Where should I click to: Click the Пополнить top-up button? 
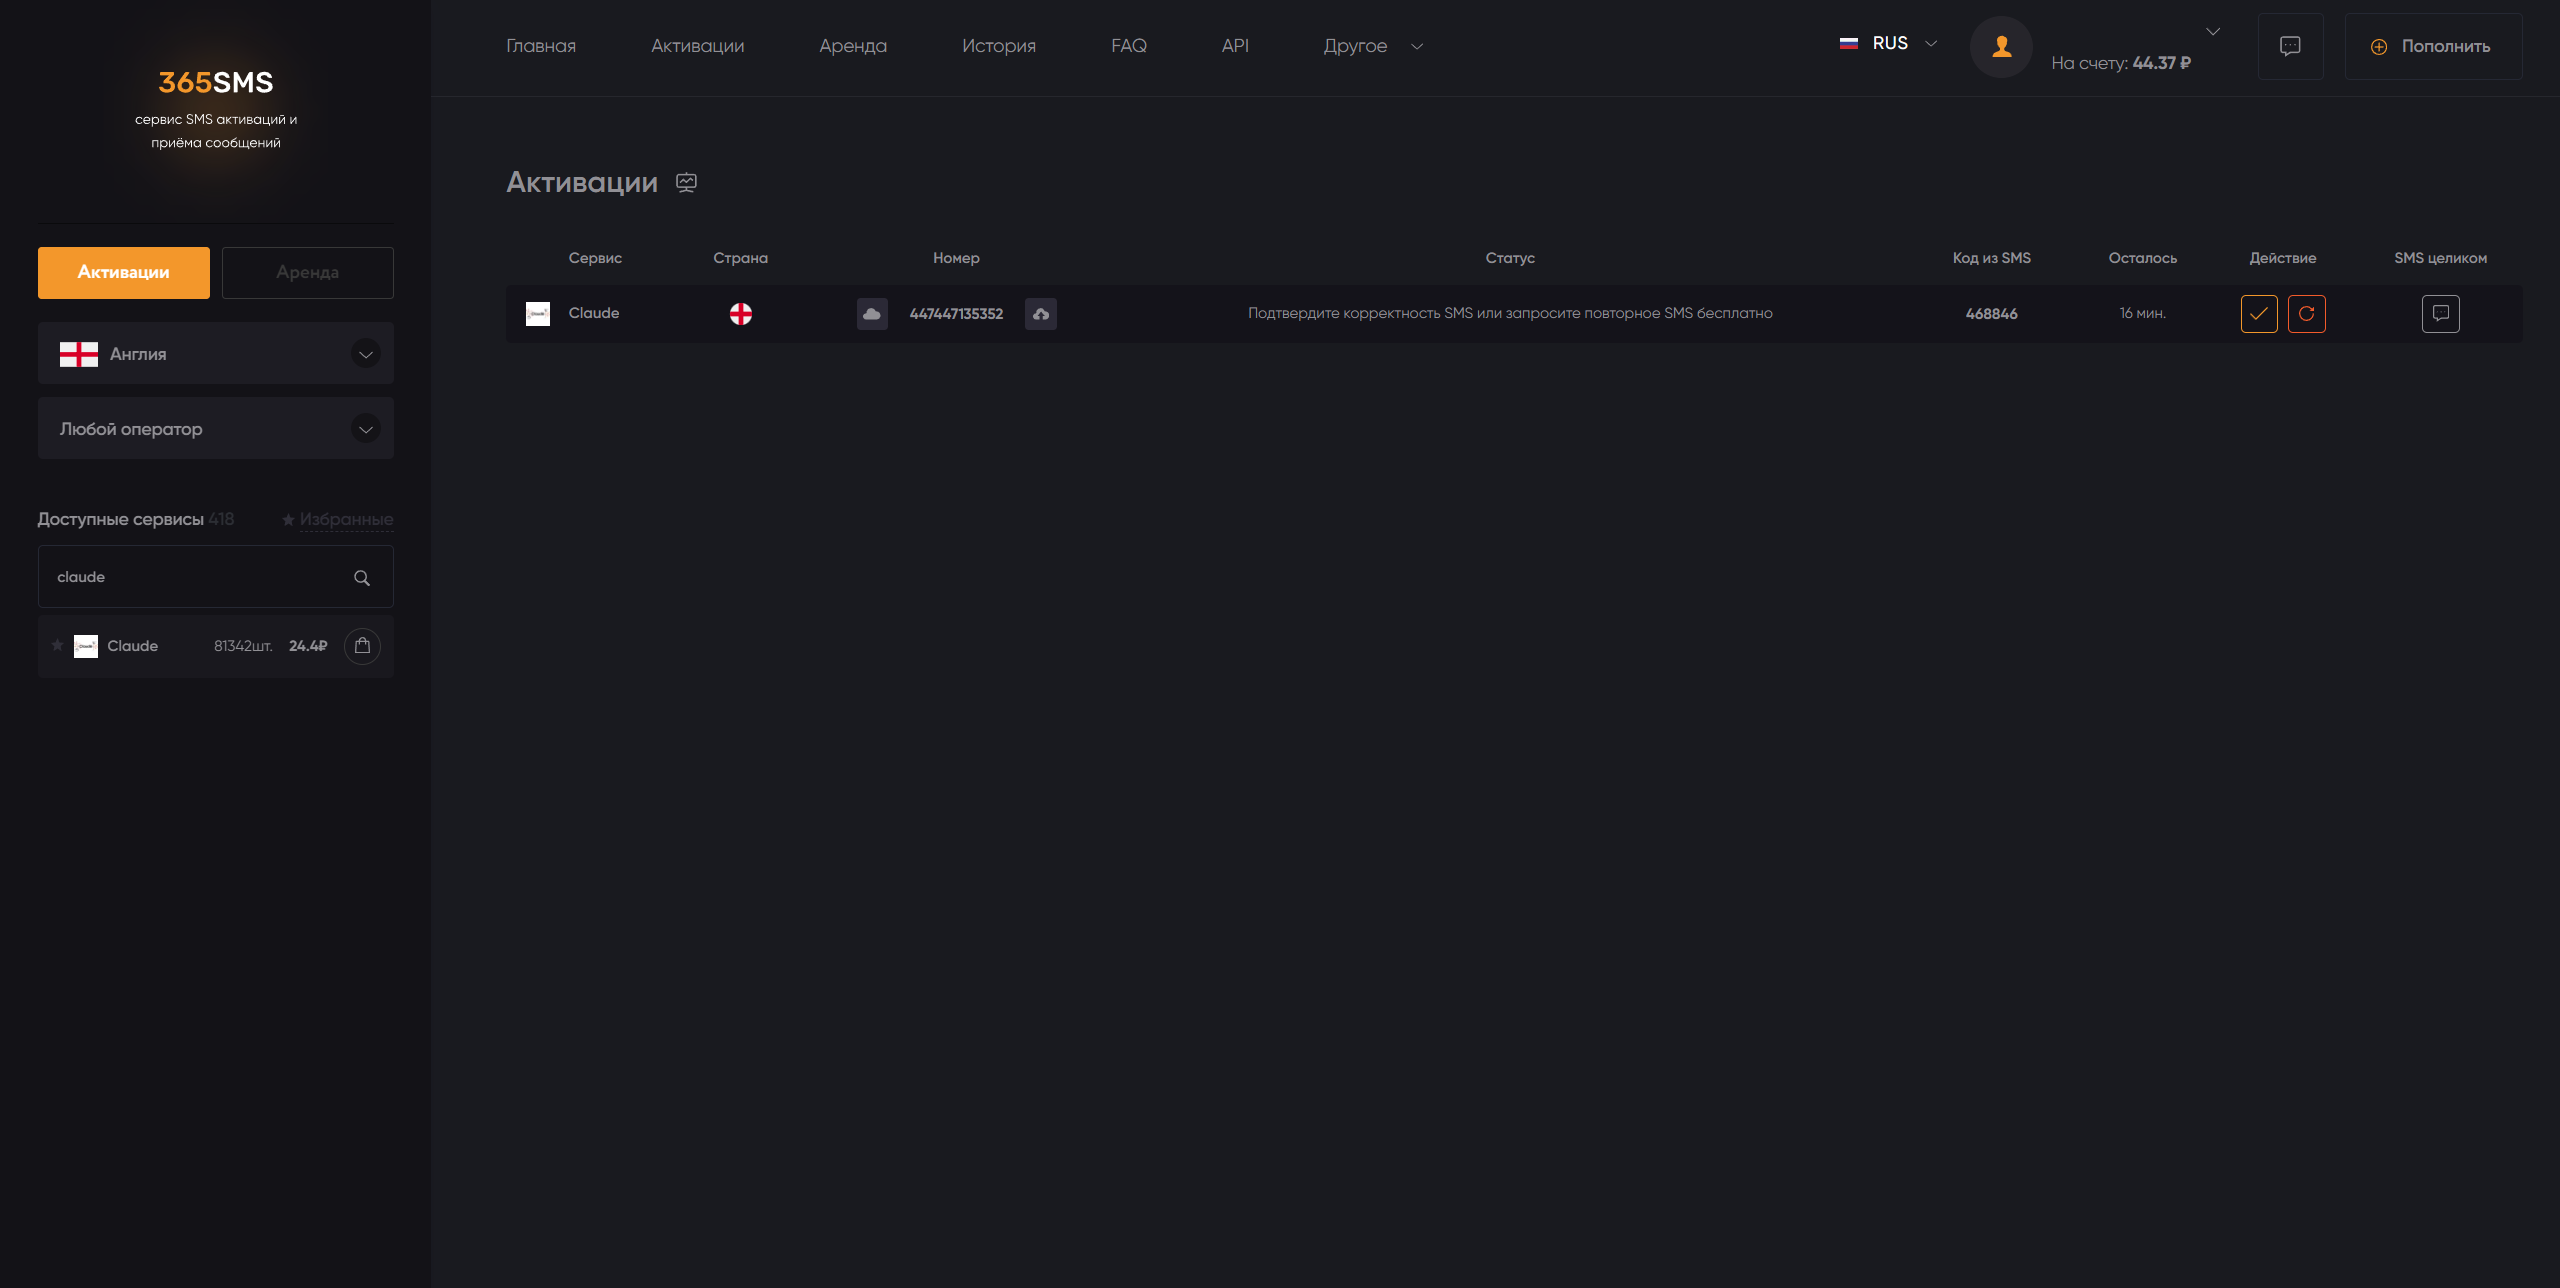coord(2433,46)
